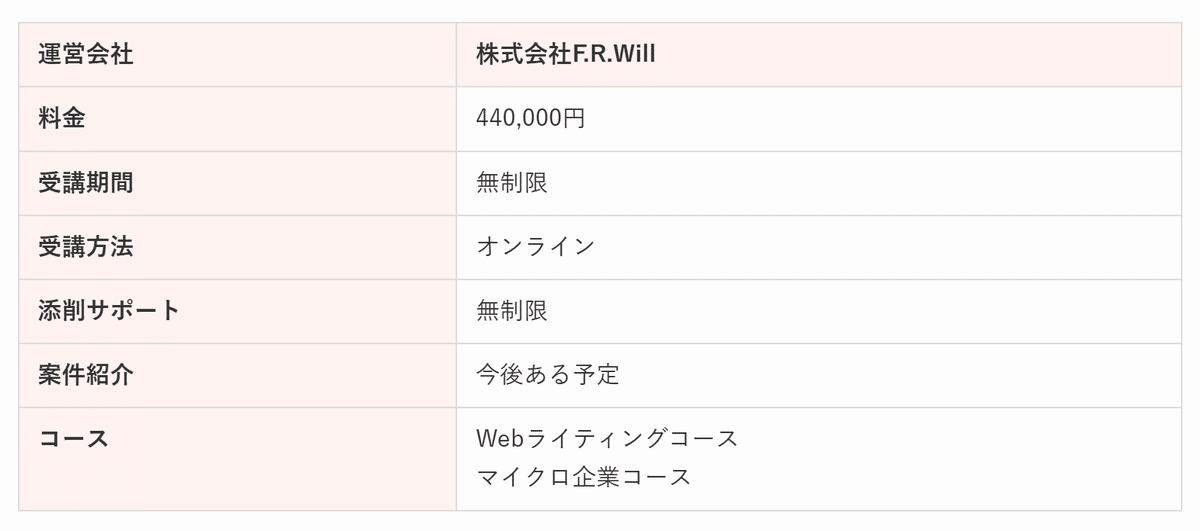The height and width of the screenshot is (531, 1200).
Task: Click the 案件紹介 row label
Action: (86, 374)
